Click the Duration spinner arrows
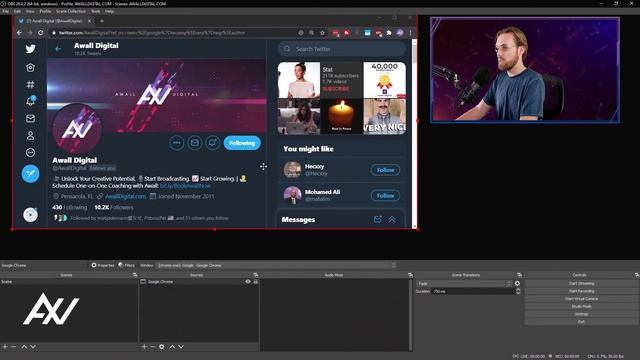 (518, 291)
